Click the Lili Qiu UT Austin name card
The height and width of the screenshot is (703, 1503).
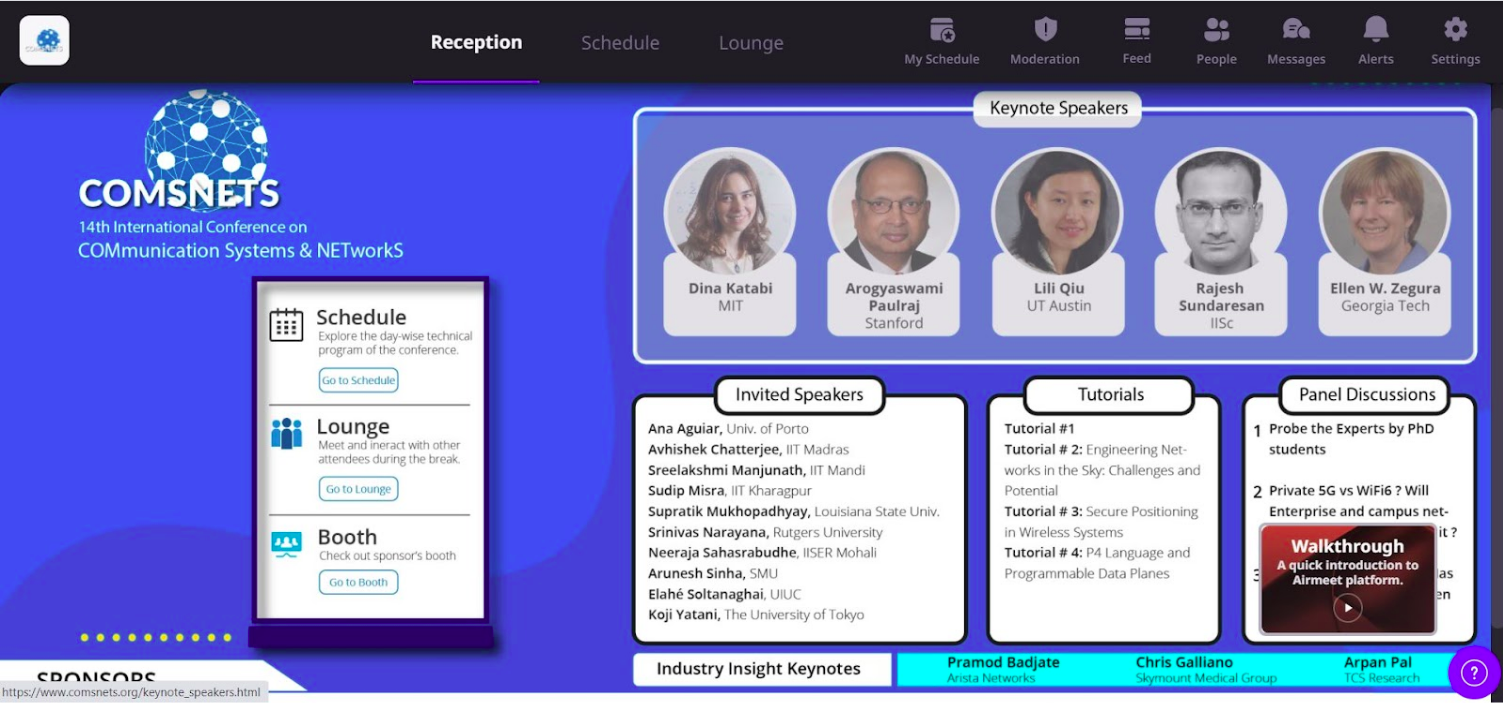coord(1058,297)
